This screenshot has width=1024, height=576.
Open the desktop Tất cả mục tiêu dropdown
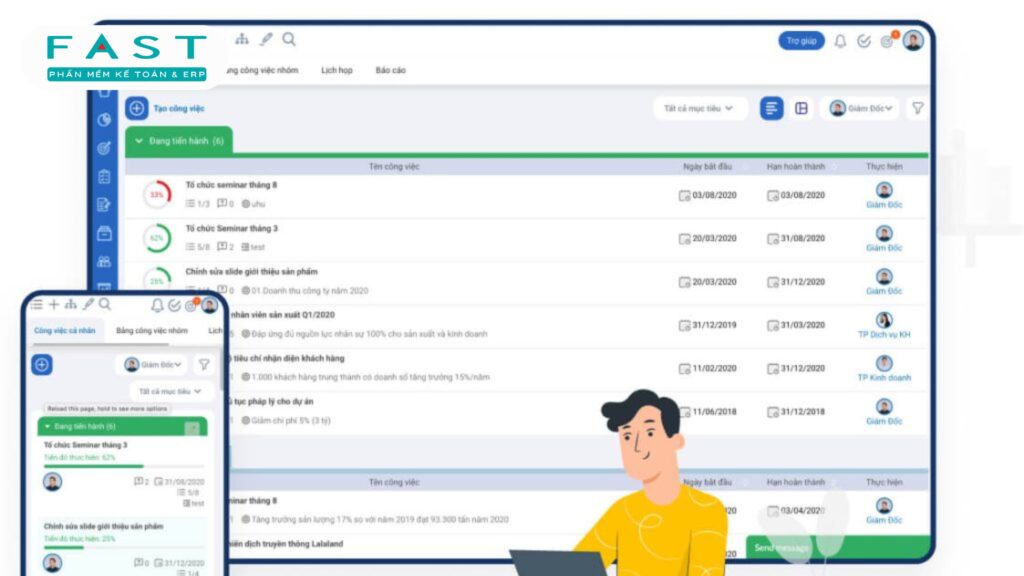698,108
